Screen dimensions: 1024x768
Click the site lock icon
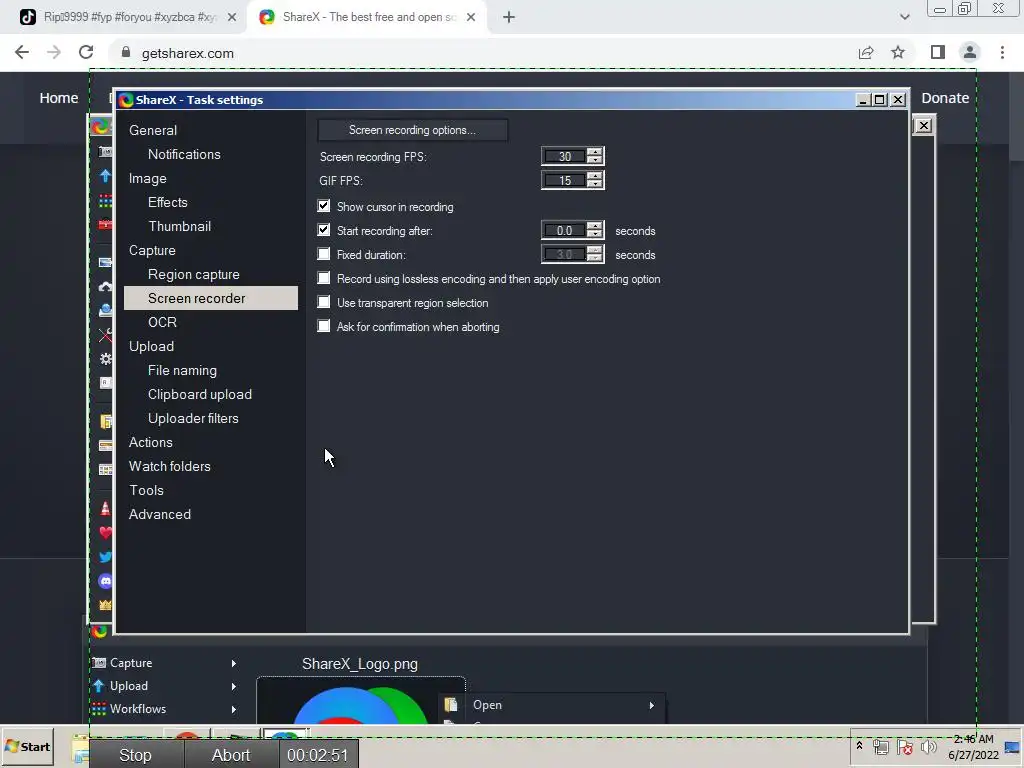pos(126,53)
